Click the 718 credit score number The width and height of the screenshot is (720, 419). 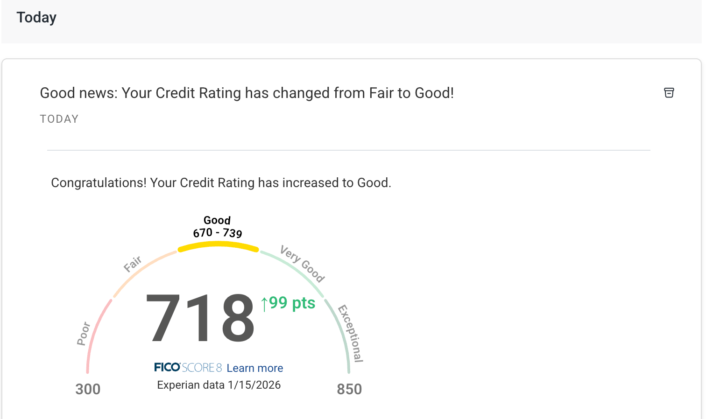pos(200,319)
